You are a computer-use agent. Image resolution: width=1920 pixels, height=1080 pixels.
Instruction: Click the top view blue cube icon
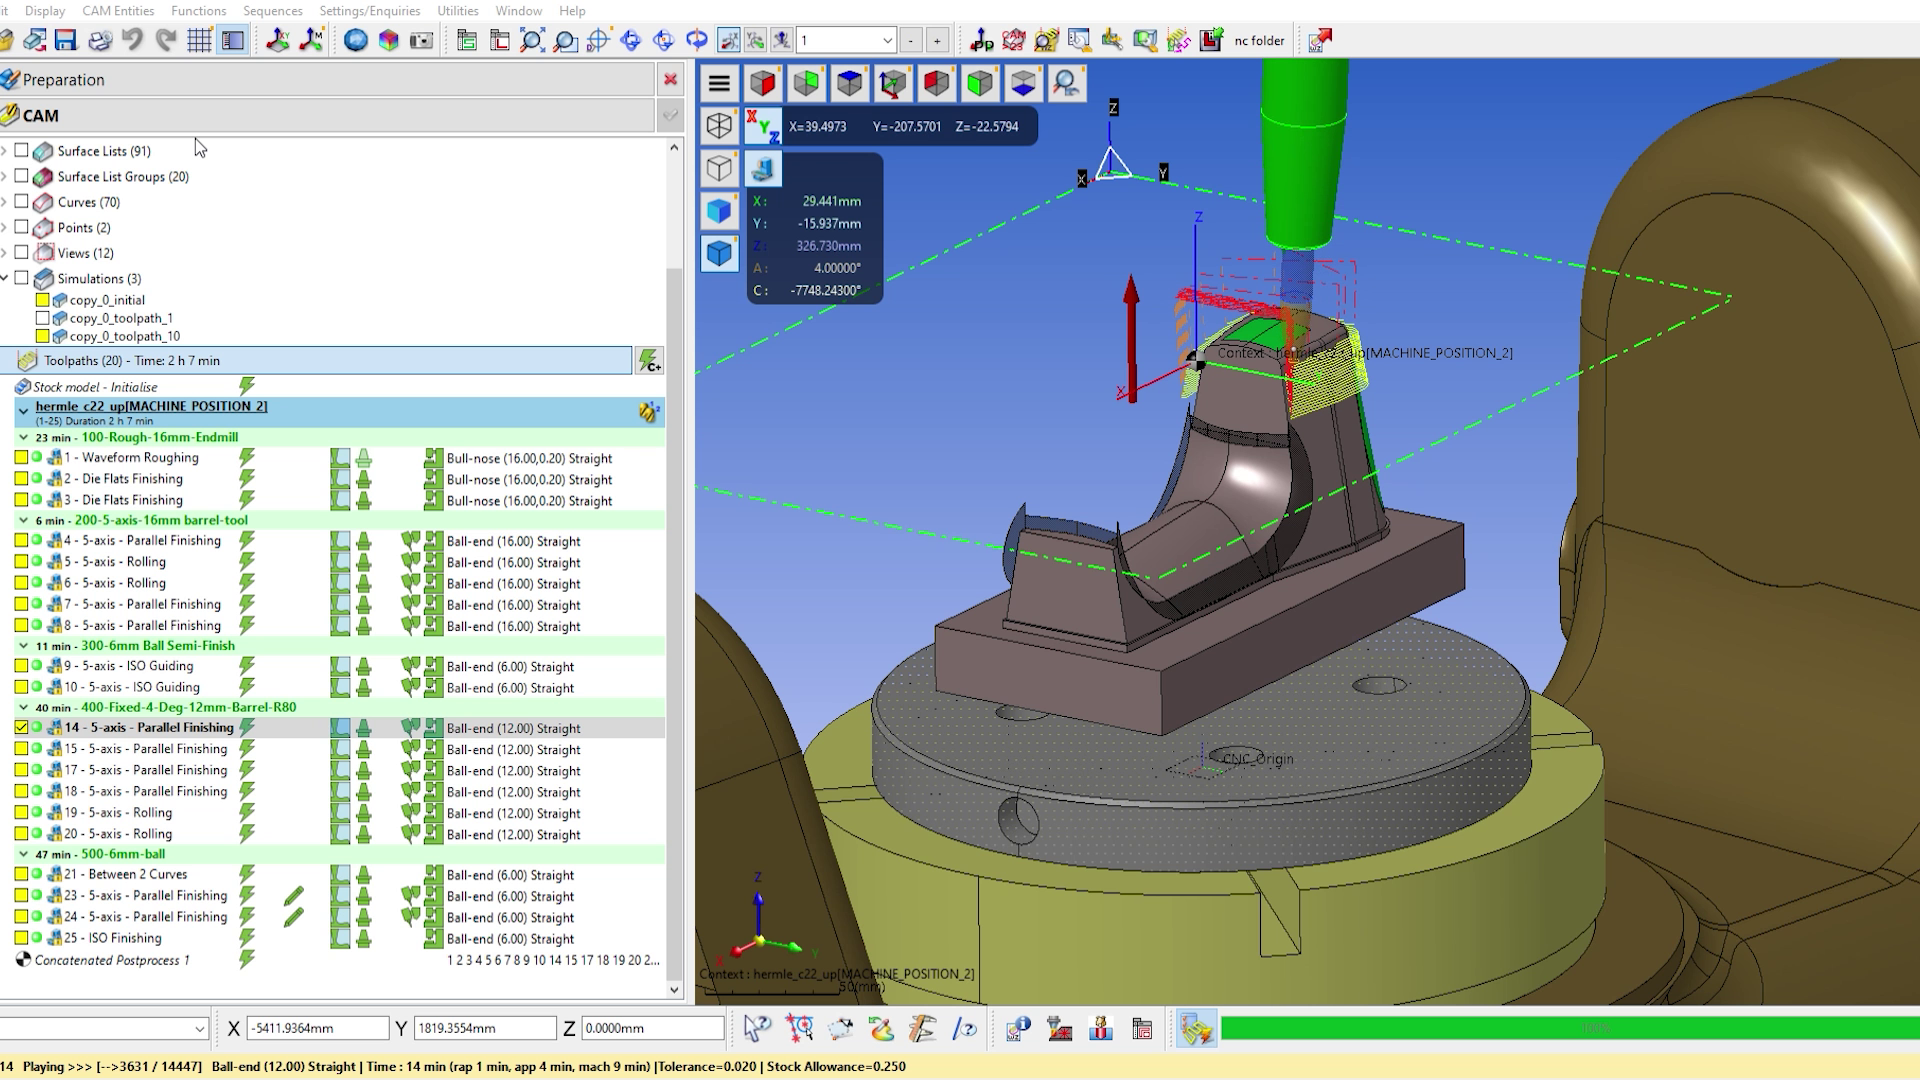click(x=849, y=83)
